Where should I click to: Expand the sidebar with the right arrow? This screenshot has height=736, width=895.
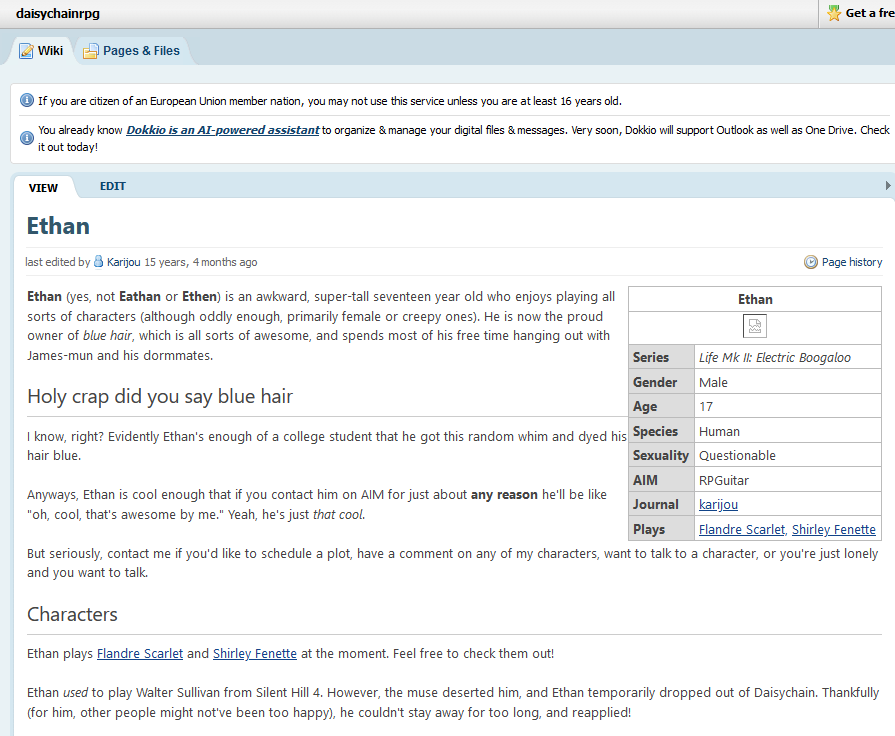click(x=888, y=186)
